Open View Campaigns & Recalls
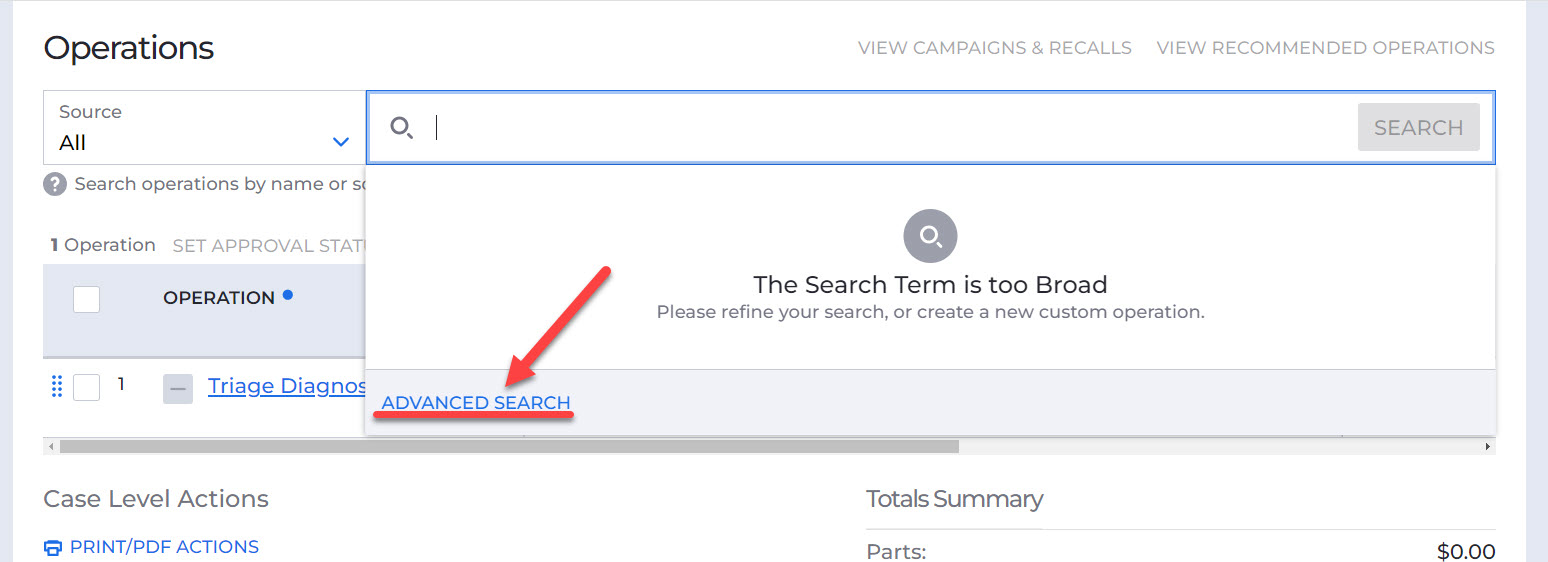The image size is (1548, 562). (995, 48)
